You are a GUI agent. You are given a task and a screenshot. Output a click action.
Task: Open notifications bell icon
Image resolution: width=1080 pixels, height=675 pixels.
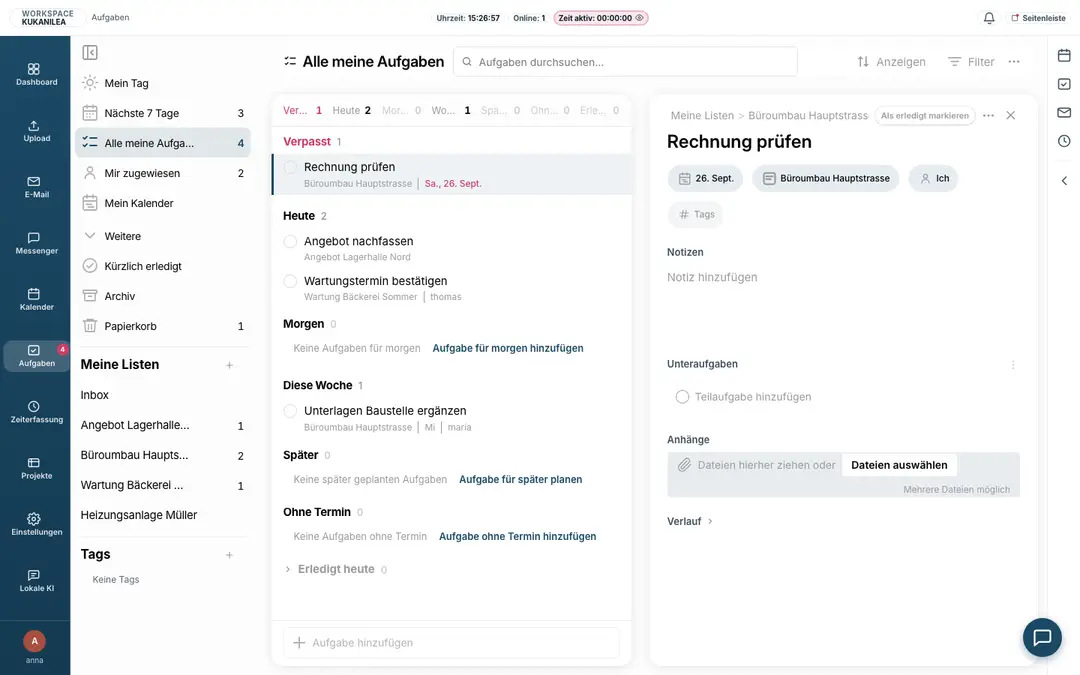pyautogui.click(x=989, y=18)
